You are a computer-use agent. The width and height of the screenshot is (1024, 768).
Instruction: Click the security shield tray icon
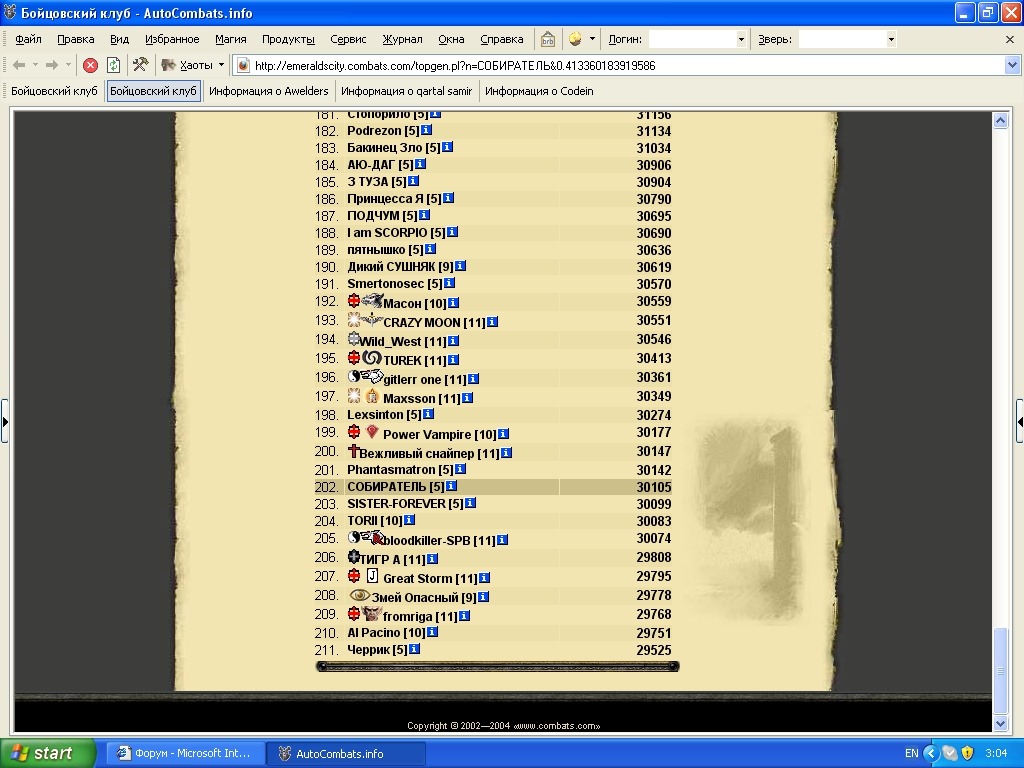point(968,753)
